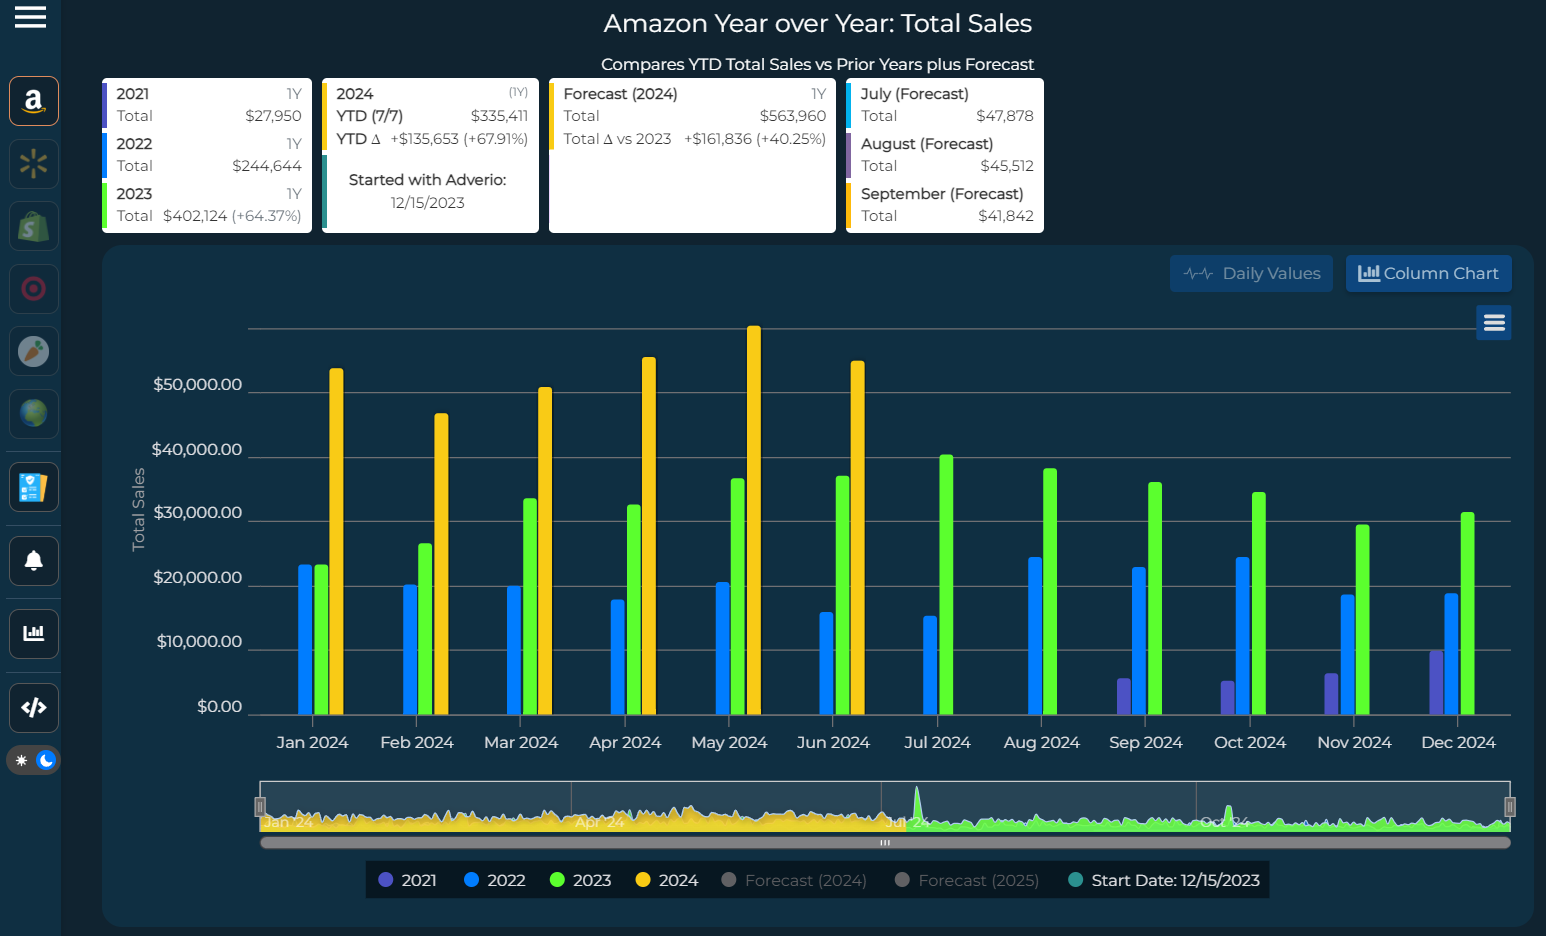Image resolution: width=1546 pixels, height=936 pixels.
Task: Click the Total Sales axis title
Action: (139, 509)
